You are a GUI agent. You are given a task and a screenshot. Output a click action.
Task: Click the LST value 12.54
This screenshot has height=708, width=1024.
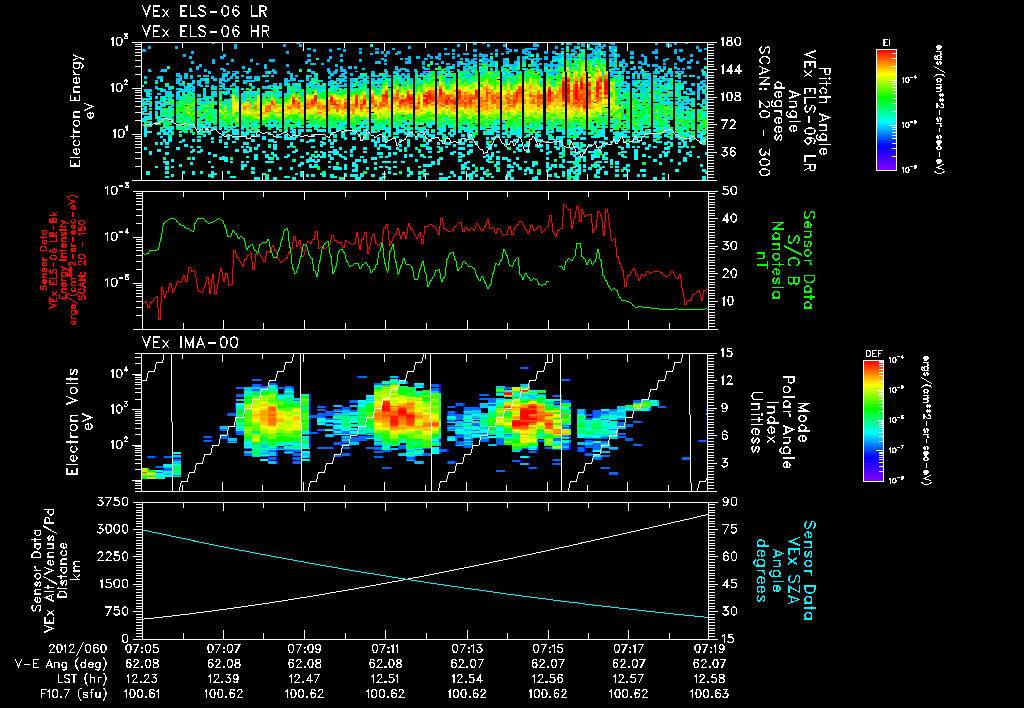pos(466,679)
